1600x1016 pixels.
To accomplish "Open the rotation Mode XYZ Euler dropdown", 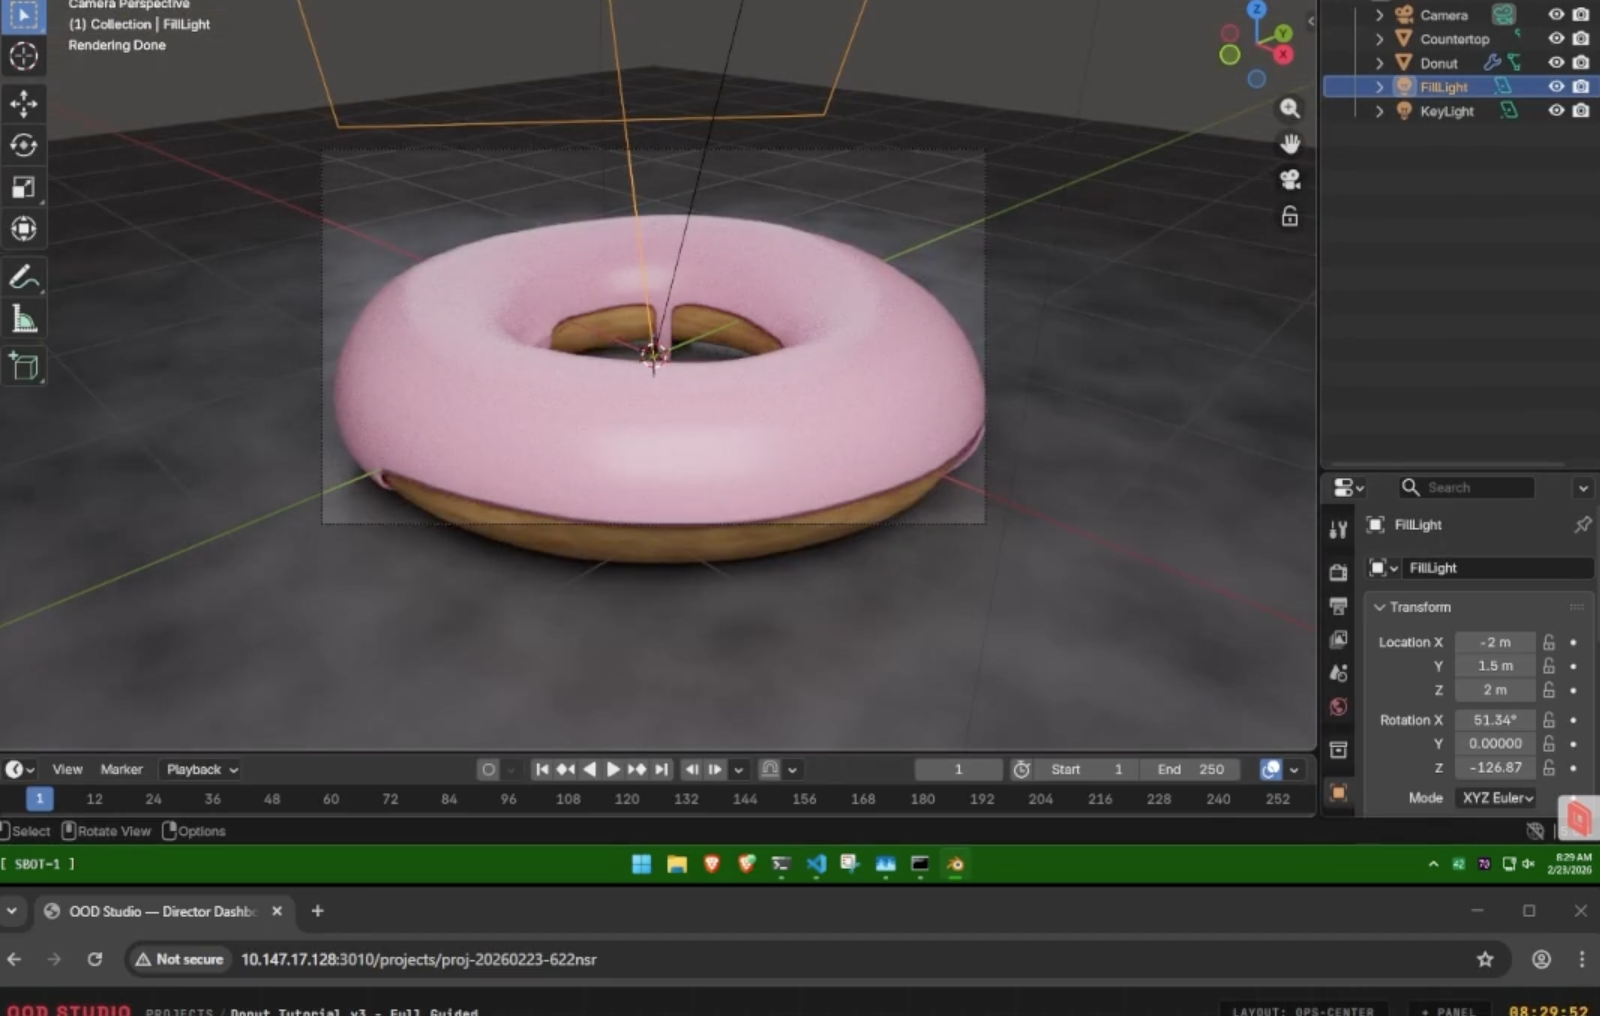I will [1497, 798].
